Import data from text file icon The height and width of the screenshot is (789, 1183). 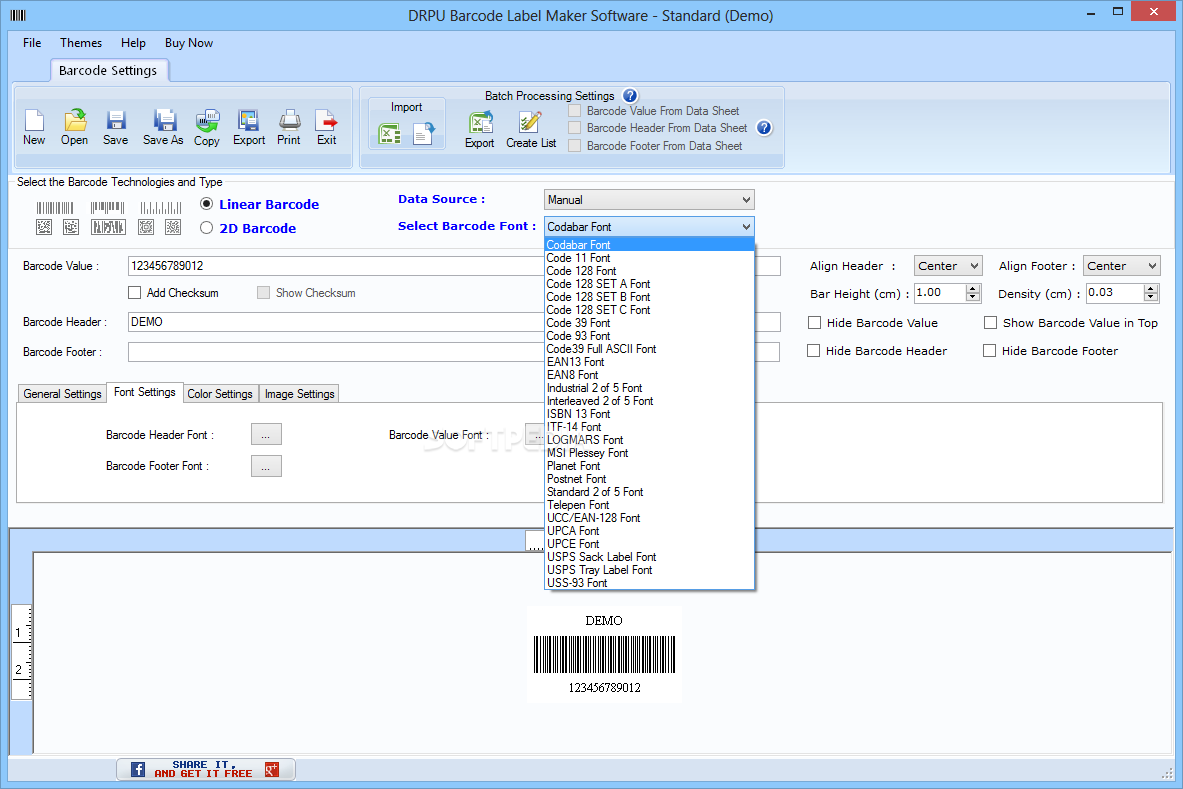pos(424,134)
